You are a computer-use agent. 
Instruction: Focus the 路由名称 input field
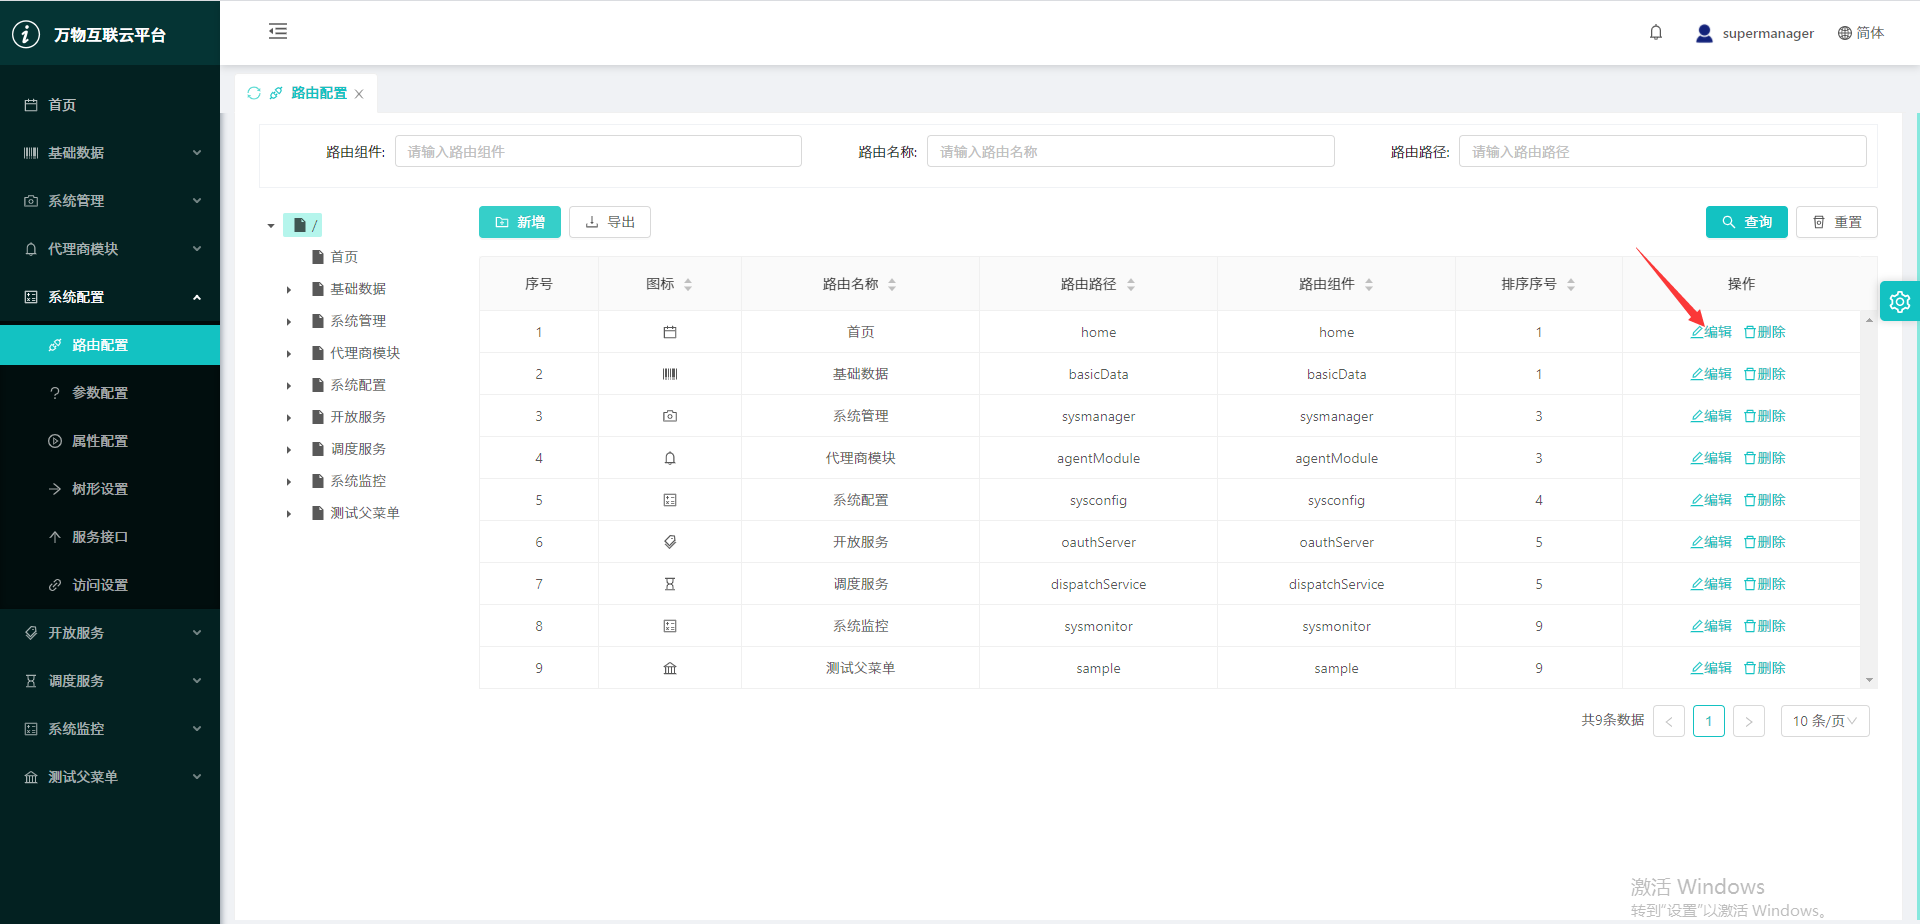[x=1130, y=151]
